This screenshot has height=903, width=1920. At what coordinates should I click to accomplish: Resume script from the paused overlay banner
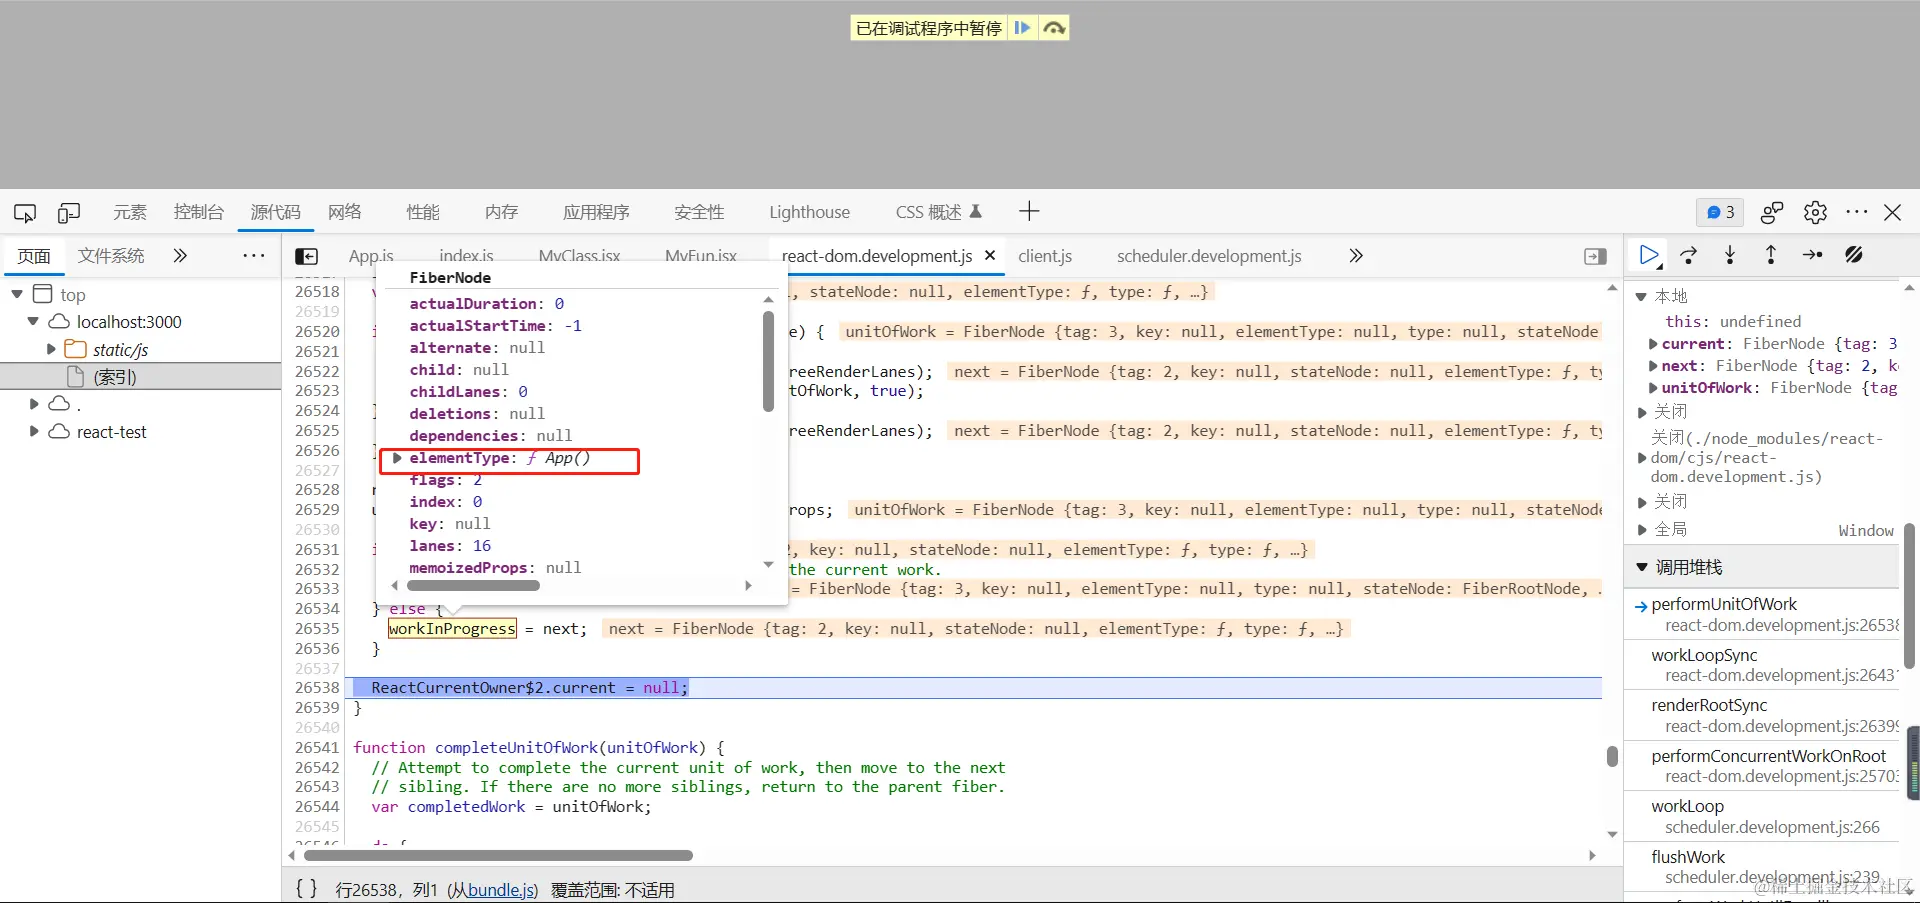1022,28
